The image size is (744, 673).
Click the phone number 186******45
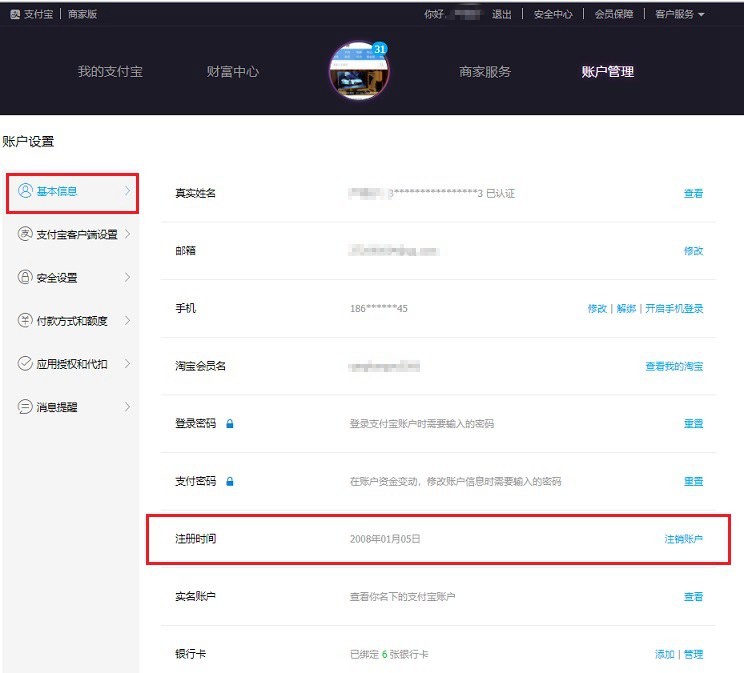point(379,308)
